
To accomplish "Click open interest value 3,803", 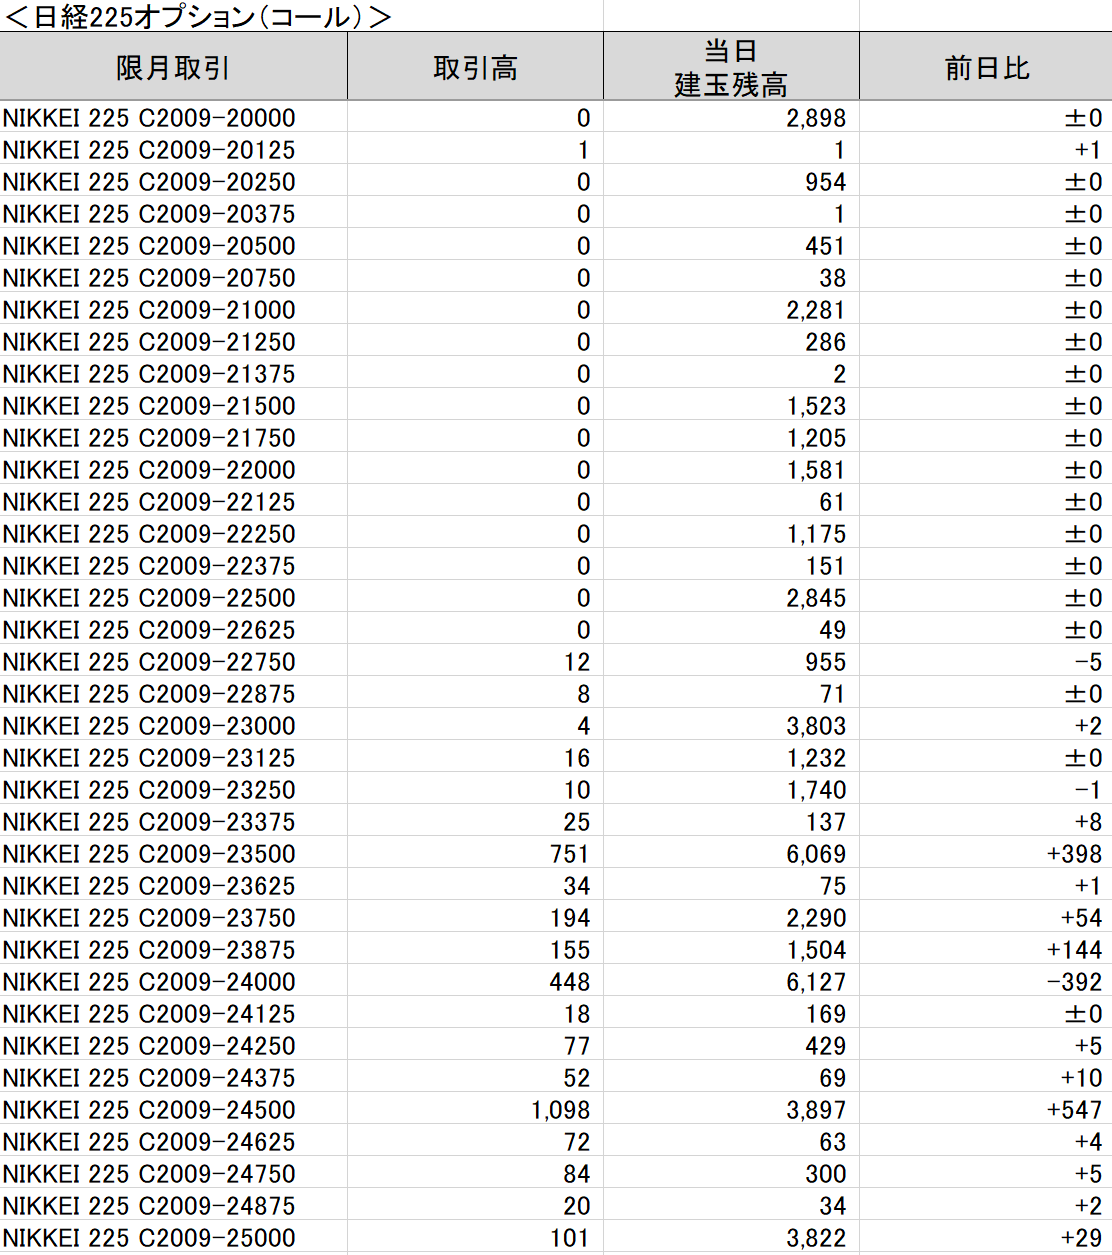I will [817, 726].
